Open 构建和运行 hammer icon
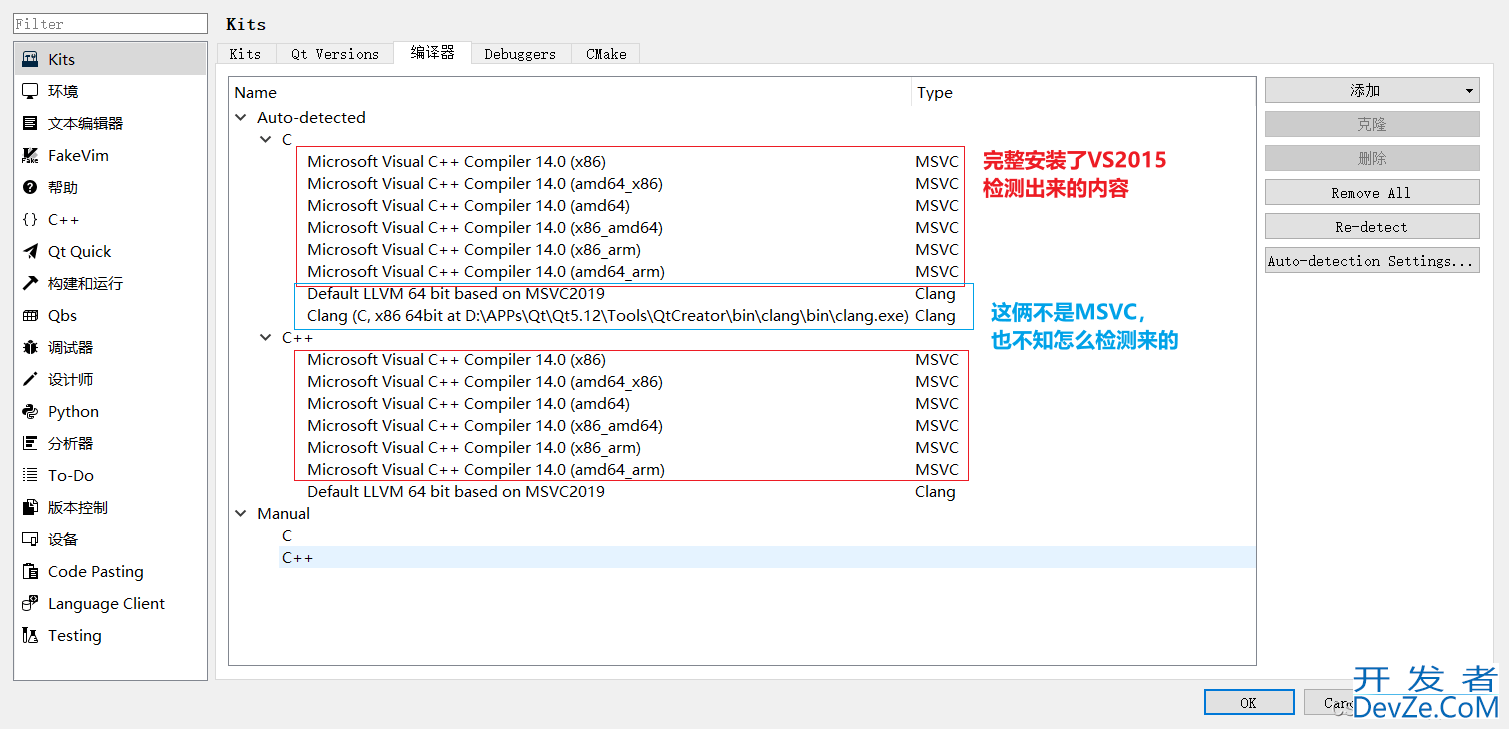The height and width of the screenshot is (729, 1509). [30, 284]
